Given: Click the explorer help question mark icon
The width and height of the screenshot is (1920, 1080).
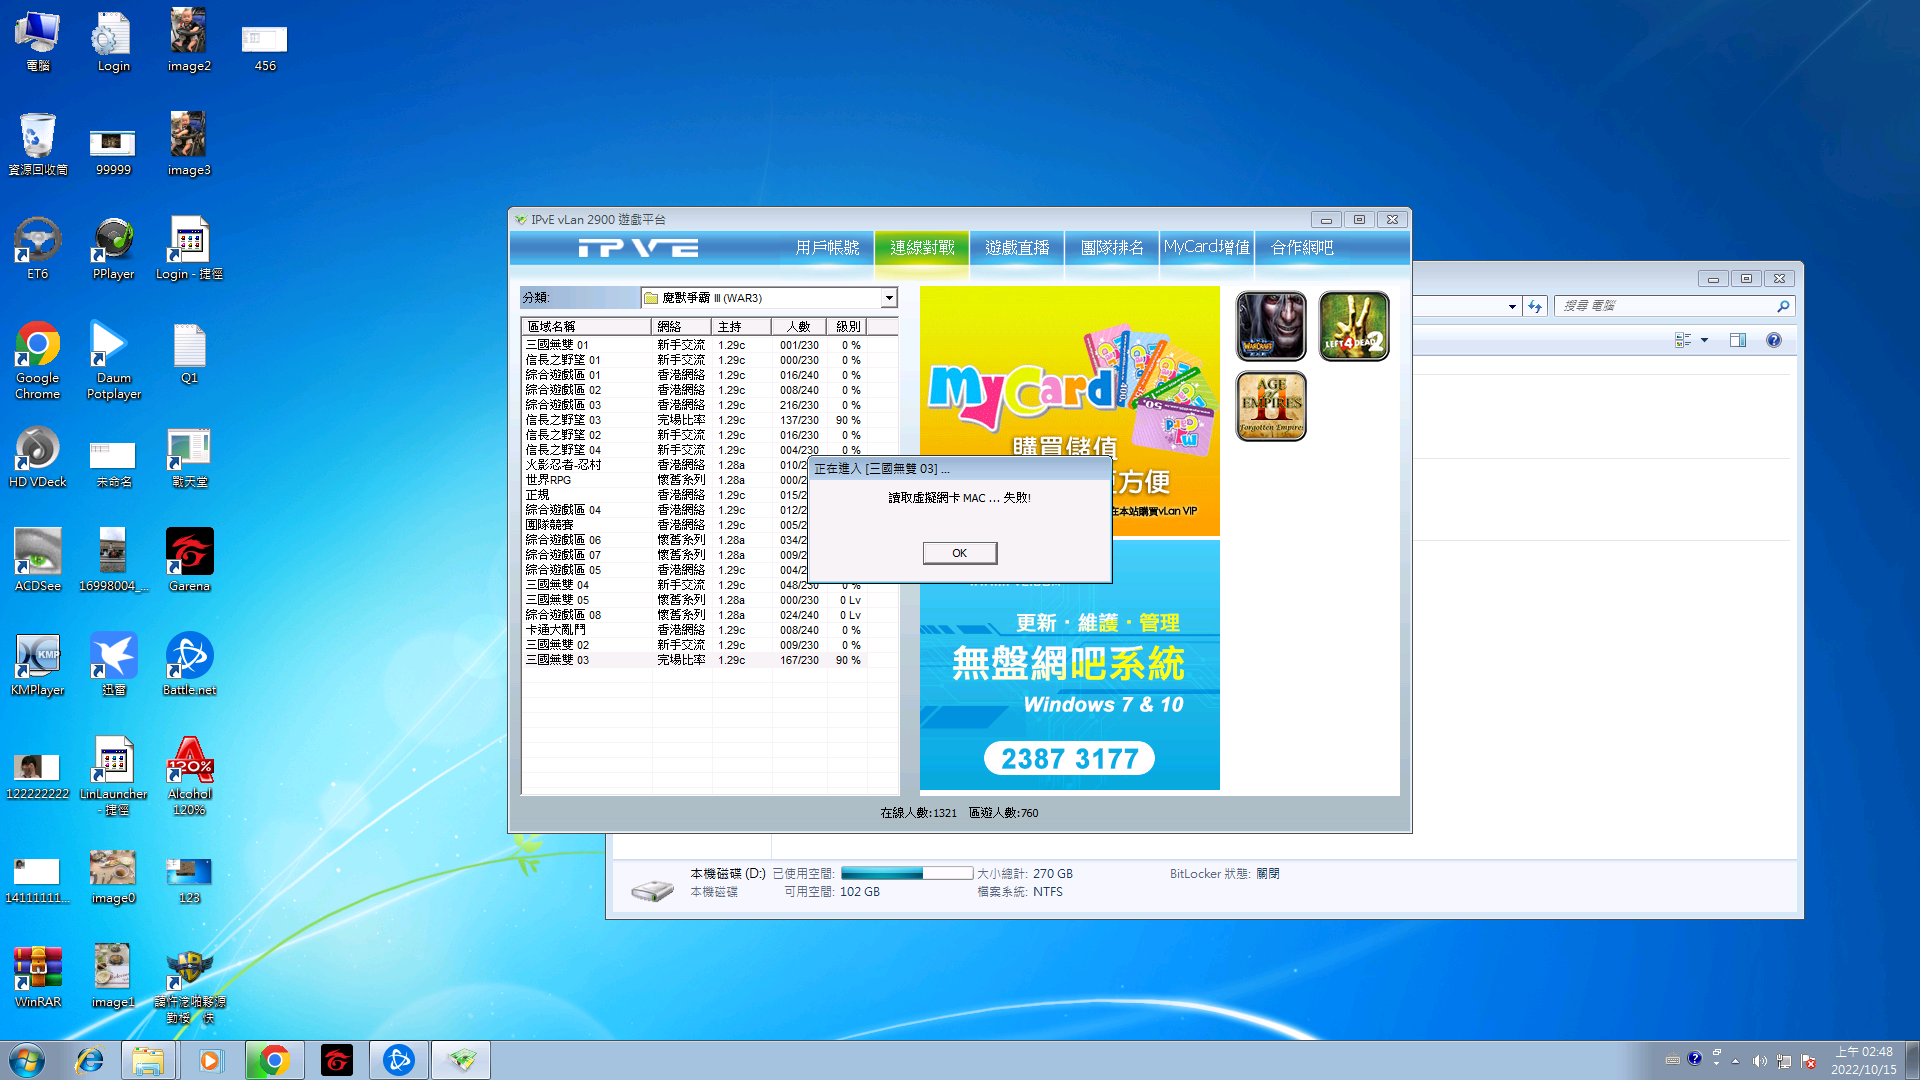Looking at the screenshot, I should [x=1774, y=340].
